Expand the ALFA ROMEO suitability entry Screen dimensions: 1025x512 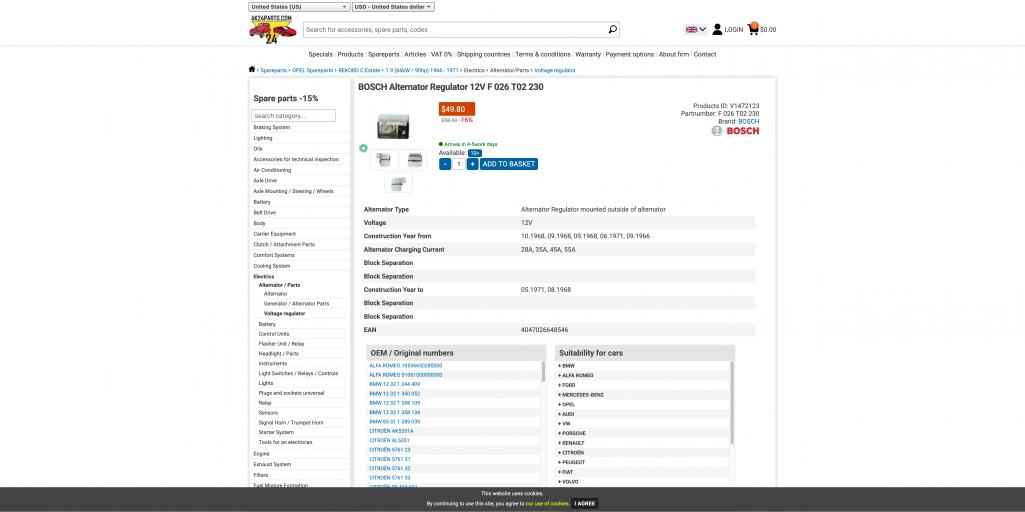575,375
